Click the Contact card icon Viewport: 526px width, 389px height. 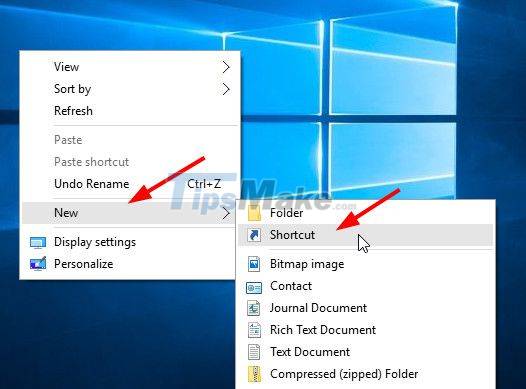tap(254, 287)
